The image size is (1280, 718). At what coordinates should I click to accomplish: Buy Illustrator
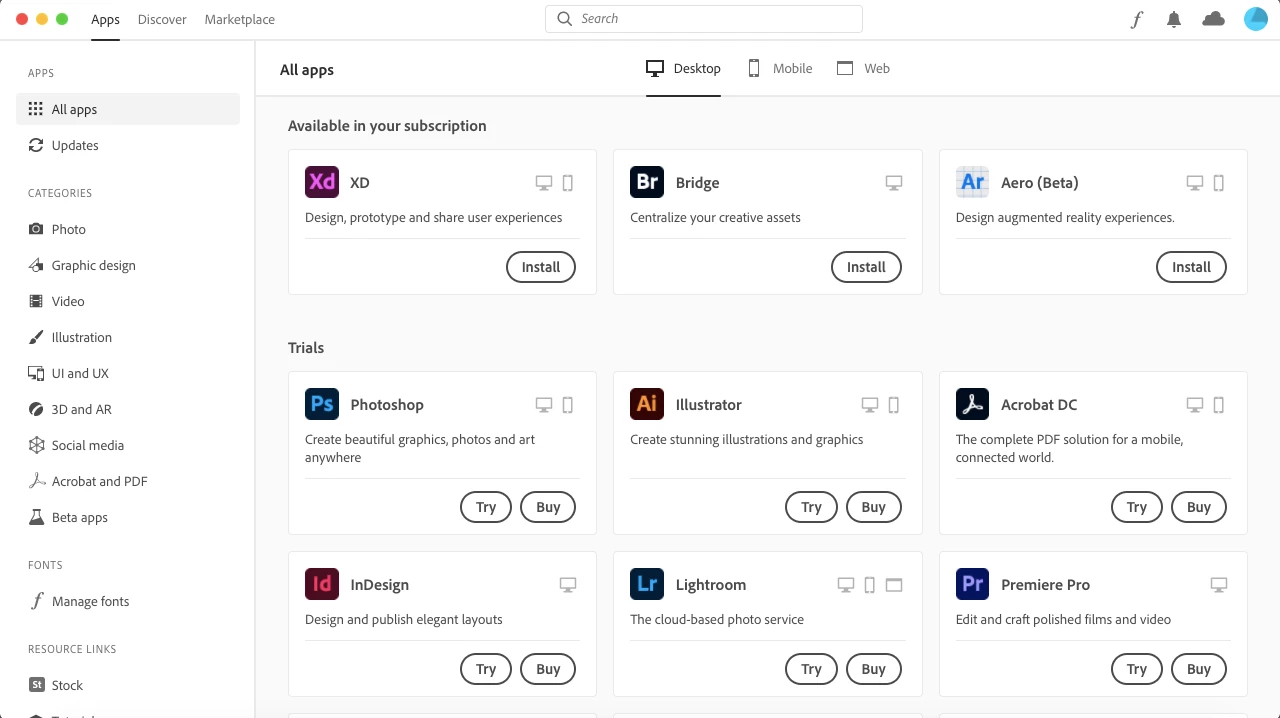click(874, 507)
